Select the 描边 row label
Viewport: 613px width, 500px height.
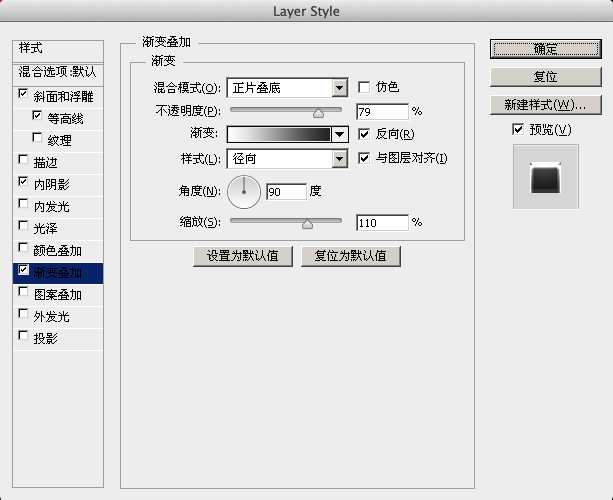pyautogui.click(x=45, y=162)
